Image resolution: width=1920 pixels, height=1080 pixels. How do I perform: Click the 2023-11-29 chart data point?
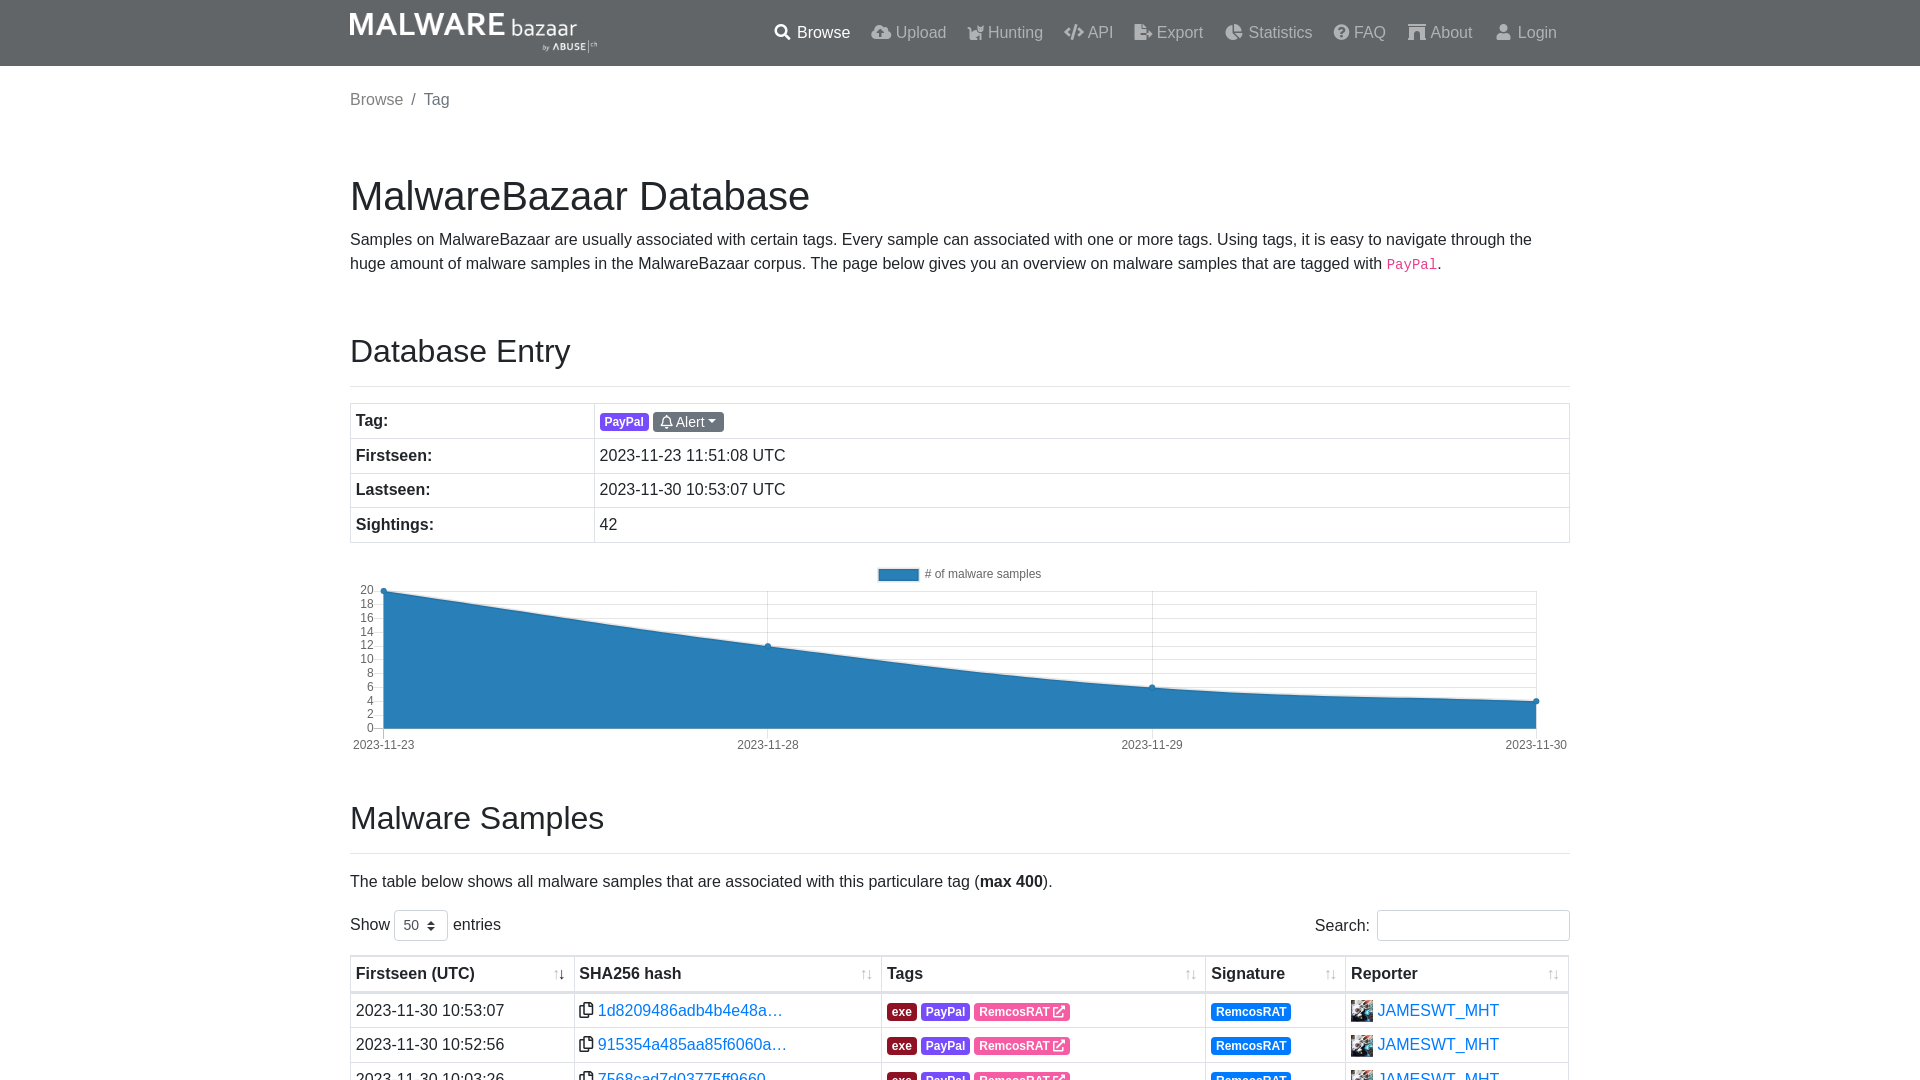coord(1152,687)
